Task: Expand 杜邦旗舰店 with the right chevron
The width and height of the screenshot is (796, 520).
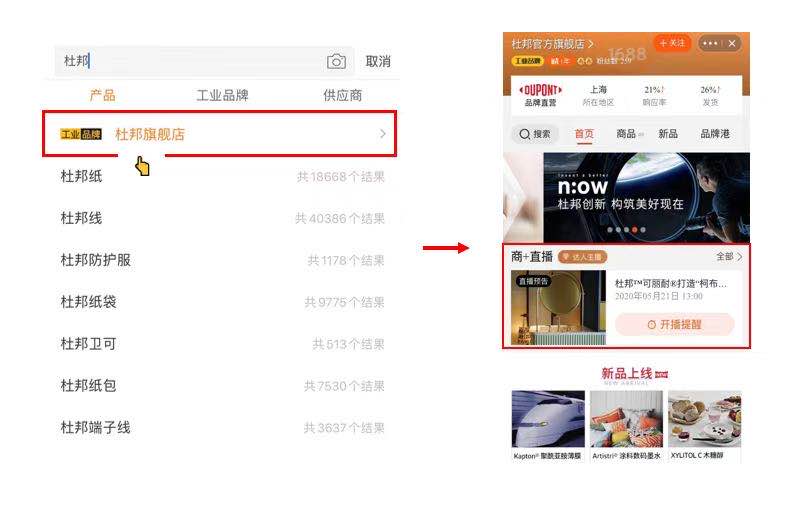Action: [383, 134]
